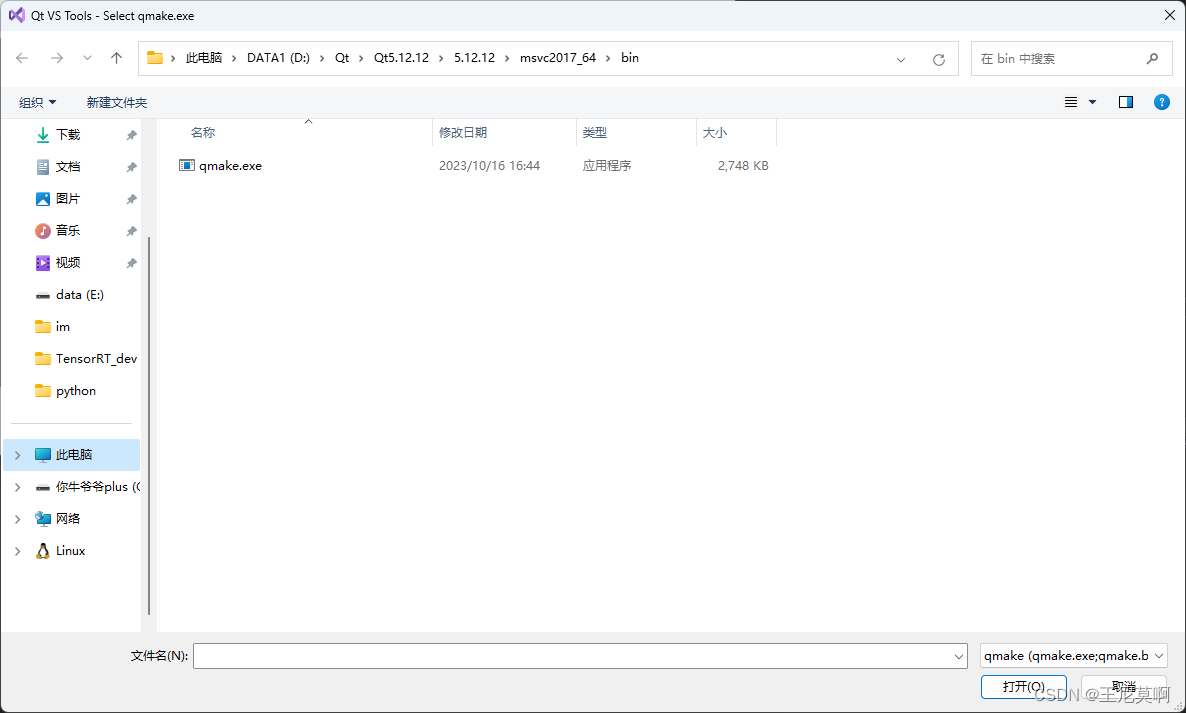Click the bin segment of the path
Viewport: 1186px width, 713px height.
[630, 57]
